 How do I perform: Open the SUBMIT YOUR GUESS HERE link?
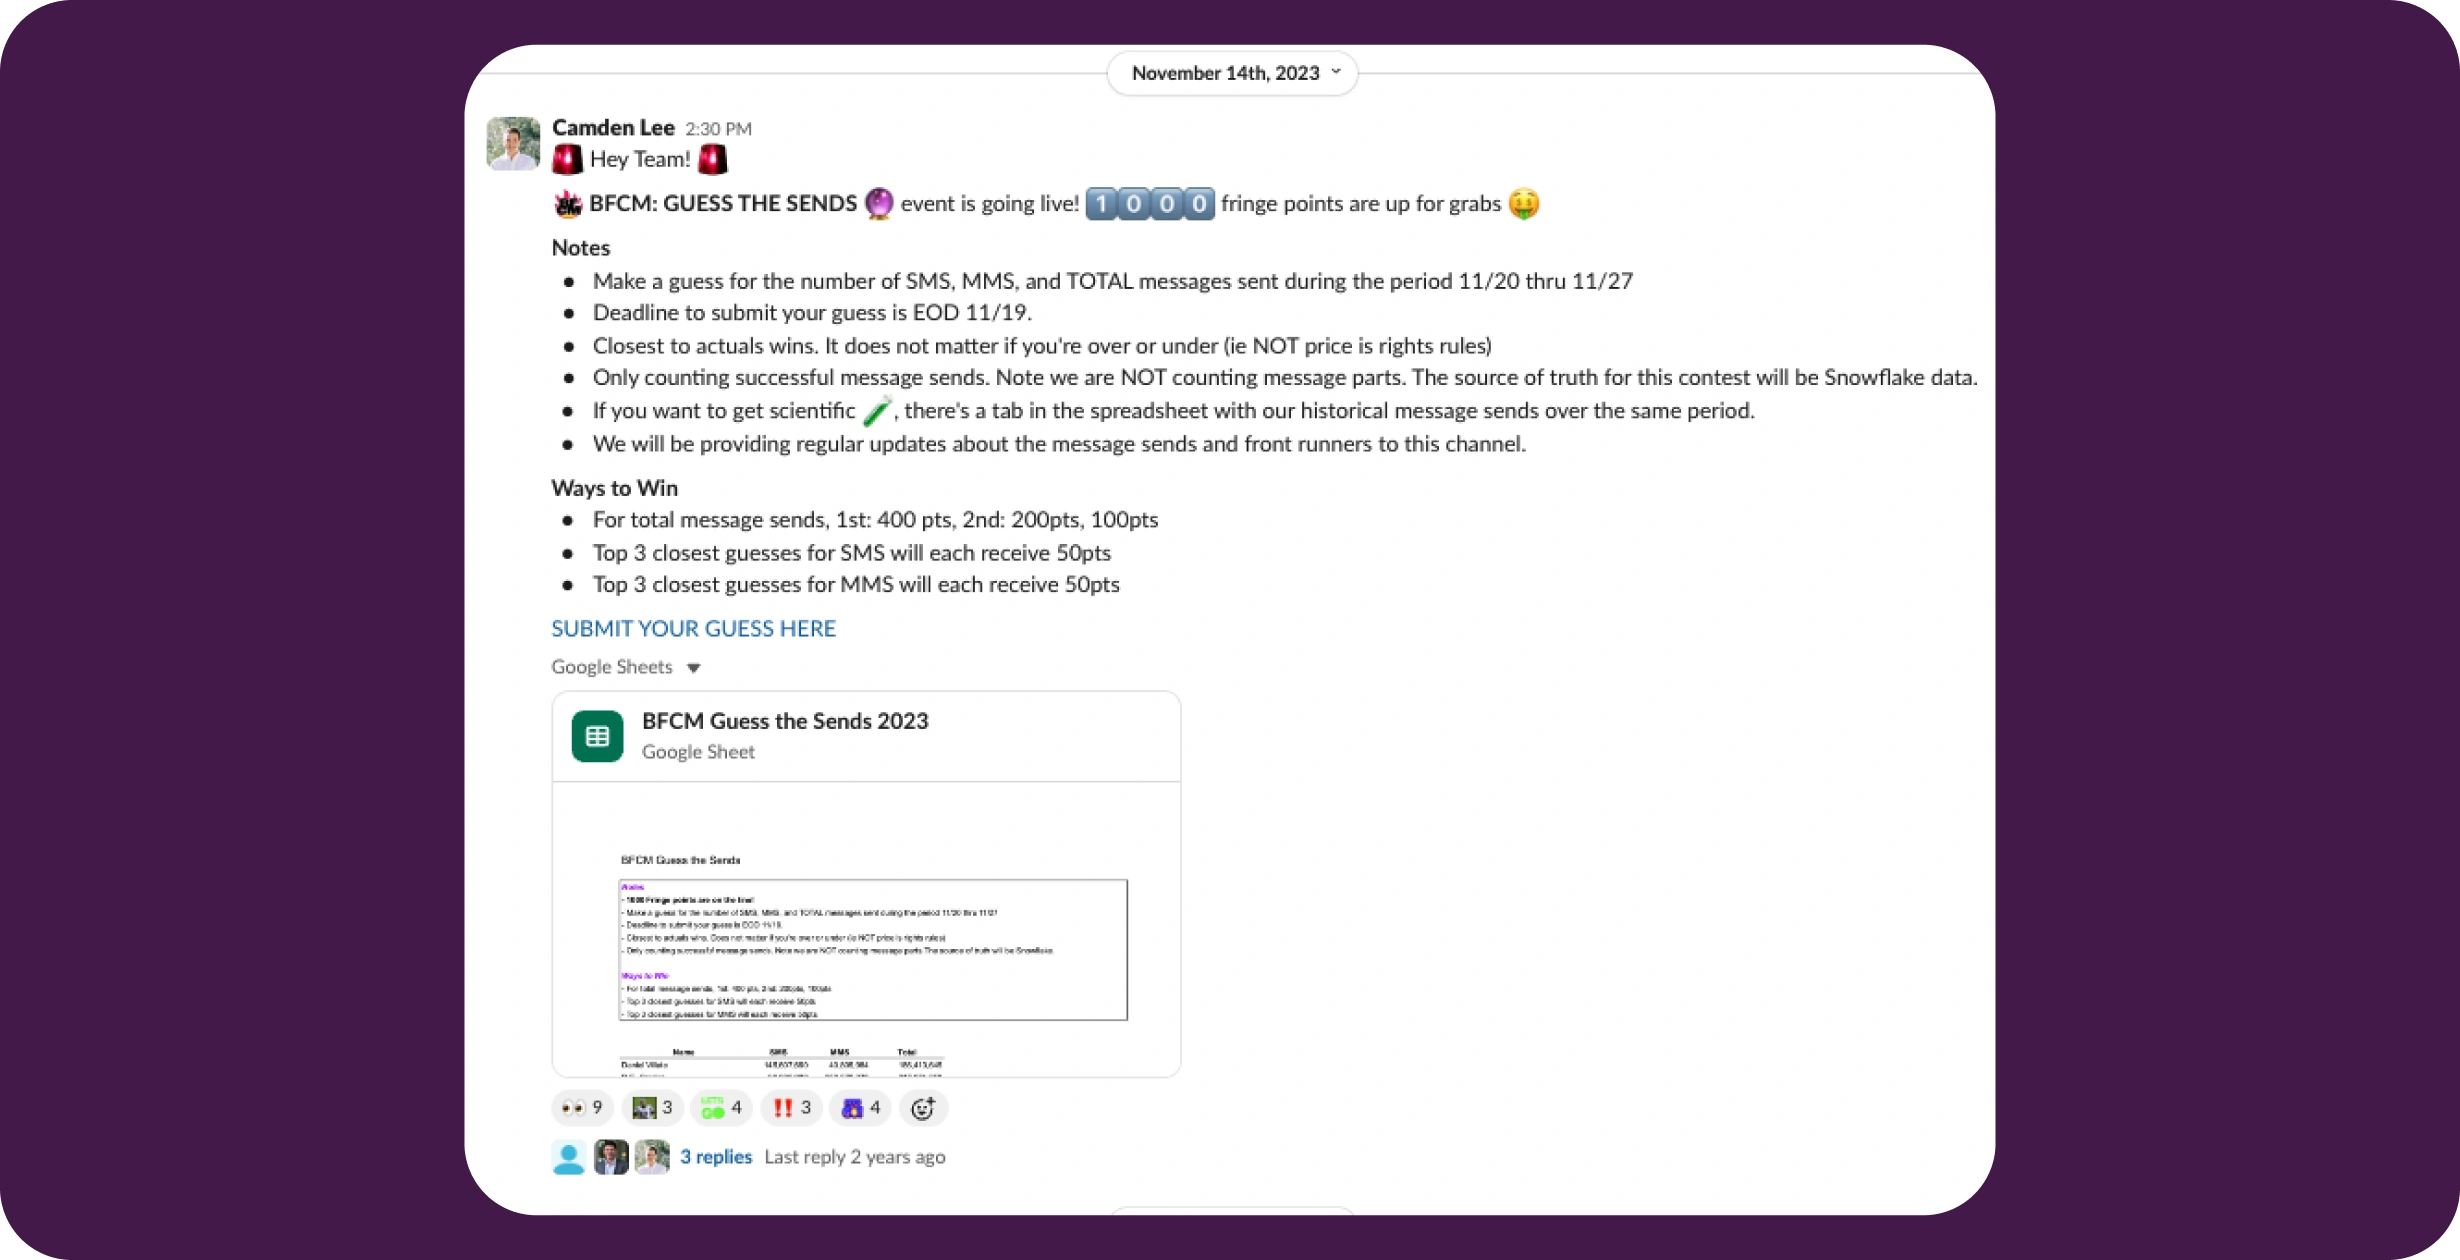pyautogui.click(x=693, y=628)
